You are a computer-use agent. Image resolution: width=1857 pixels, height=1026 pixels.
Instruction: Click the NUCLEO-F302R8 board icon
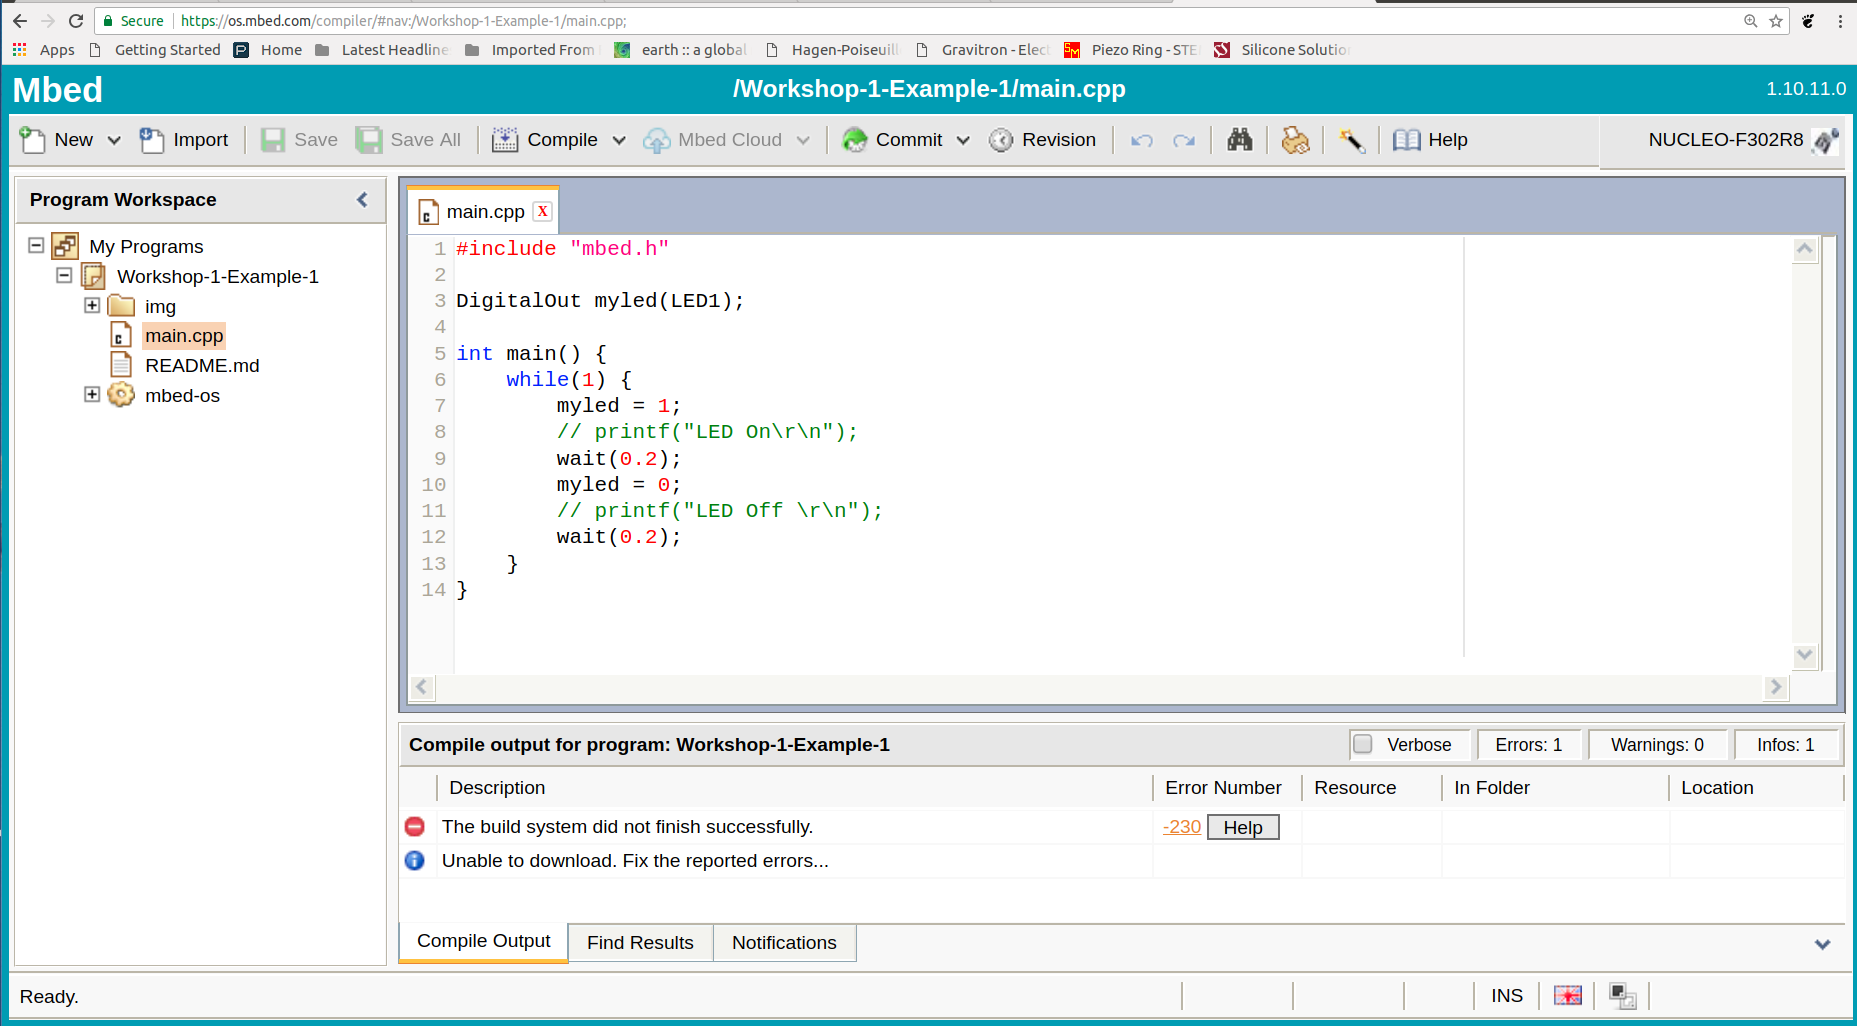(1825, 141)
